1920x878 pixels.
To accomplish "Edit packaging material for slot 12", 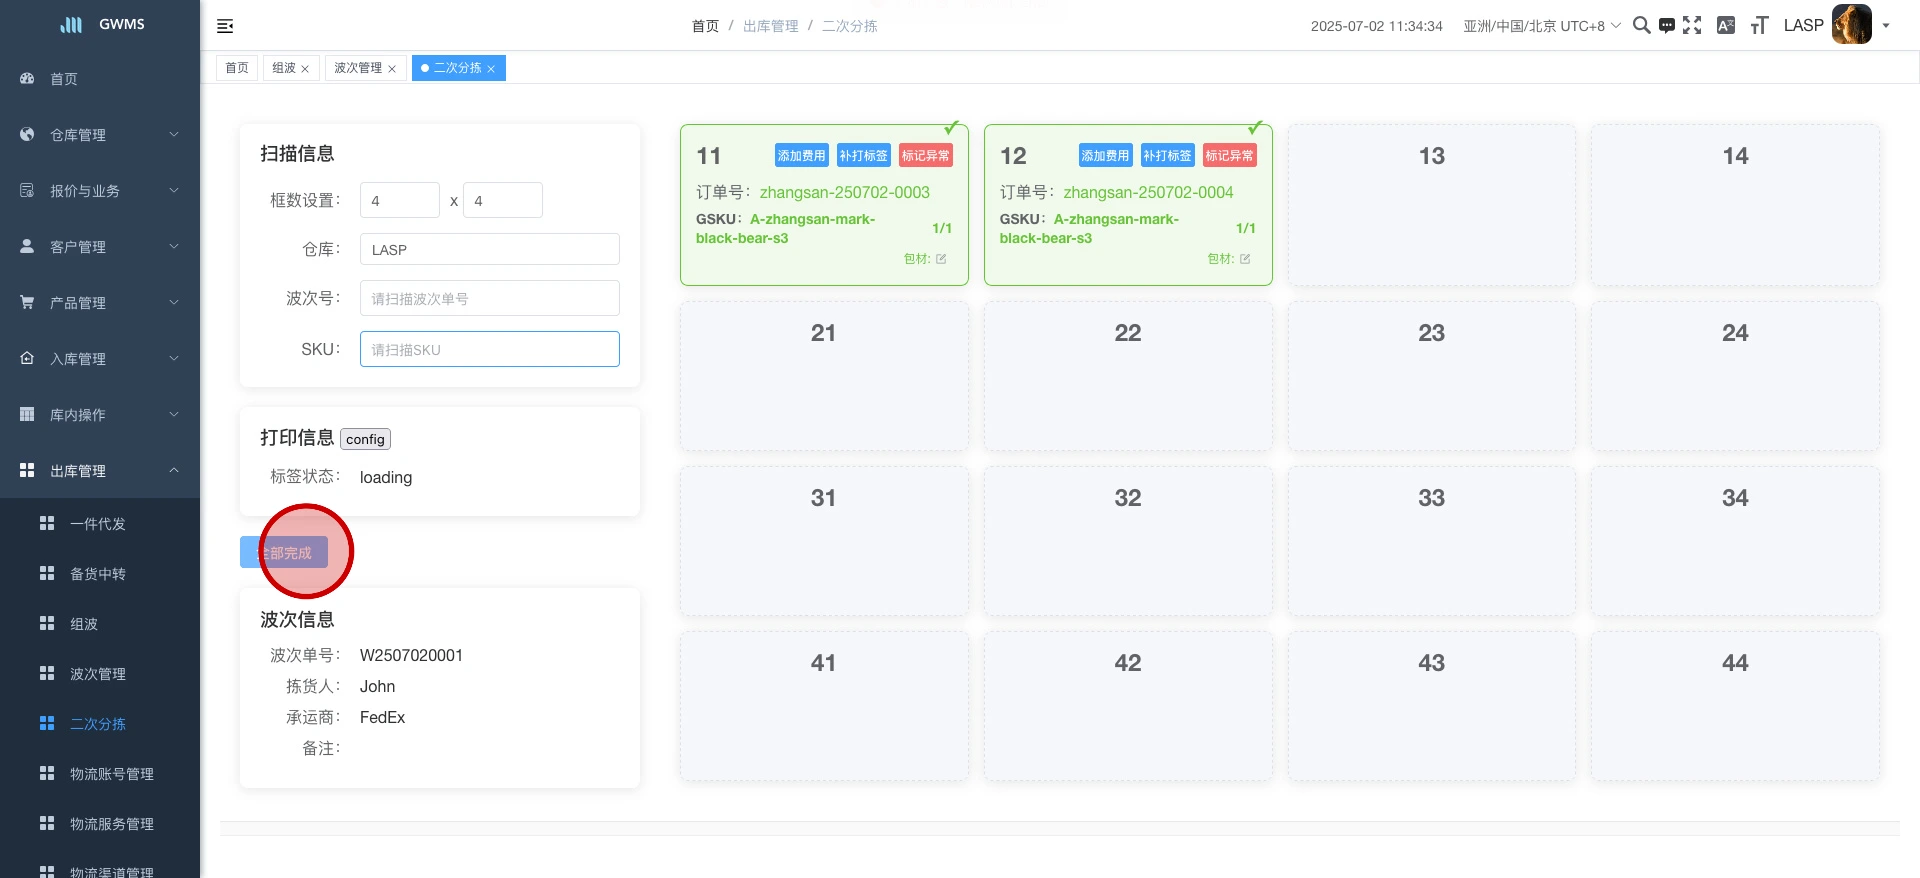I will pos(1245,259).
